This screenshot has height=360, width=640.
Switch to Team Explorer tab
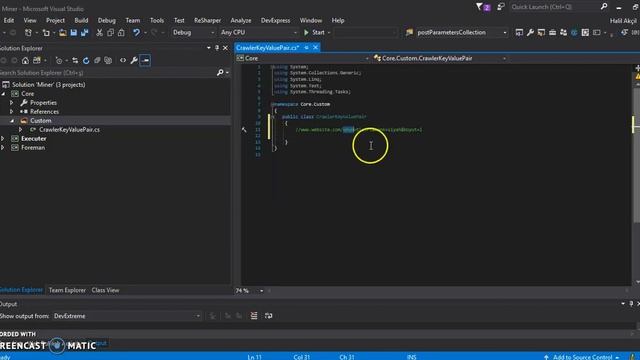pos(67,290)
